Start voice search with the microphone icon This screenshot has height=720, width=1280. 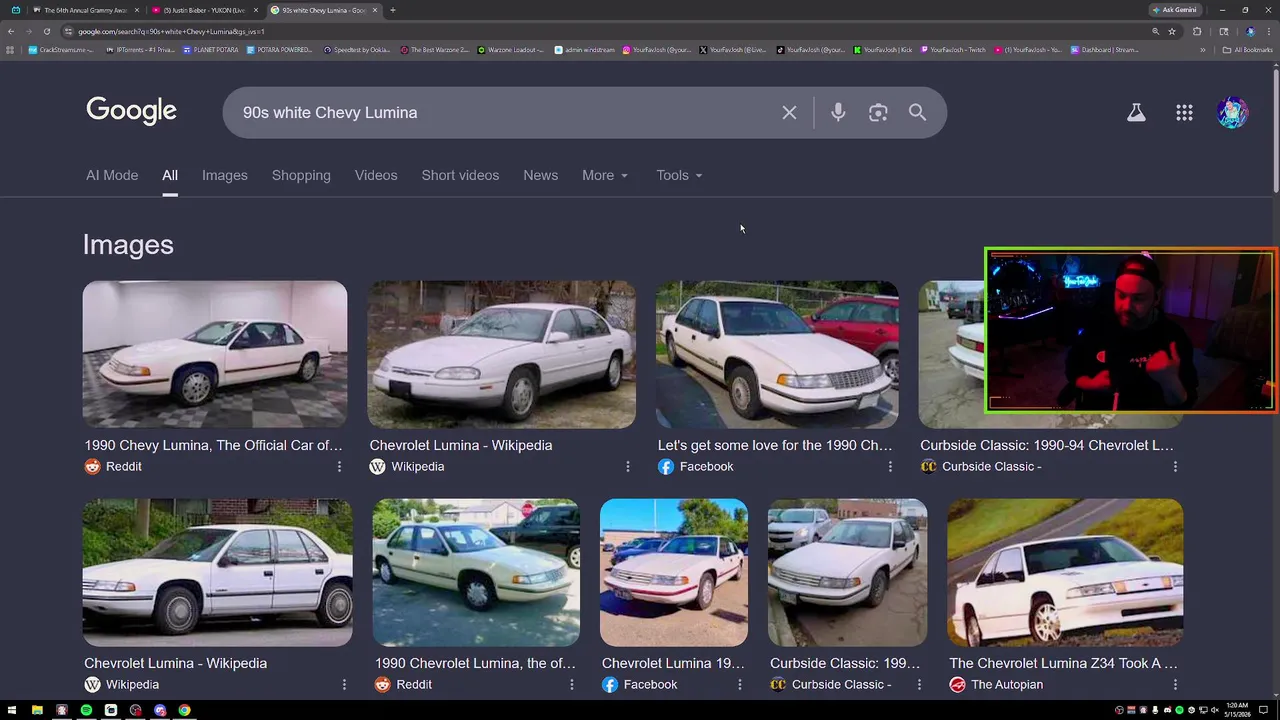pyautogui.click(x=838, y=113)
